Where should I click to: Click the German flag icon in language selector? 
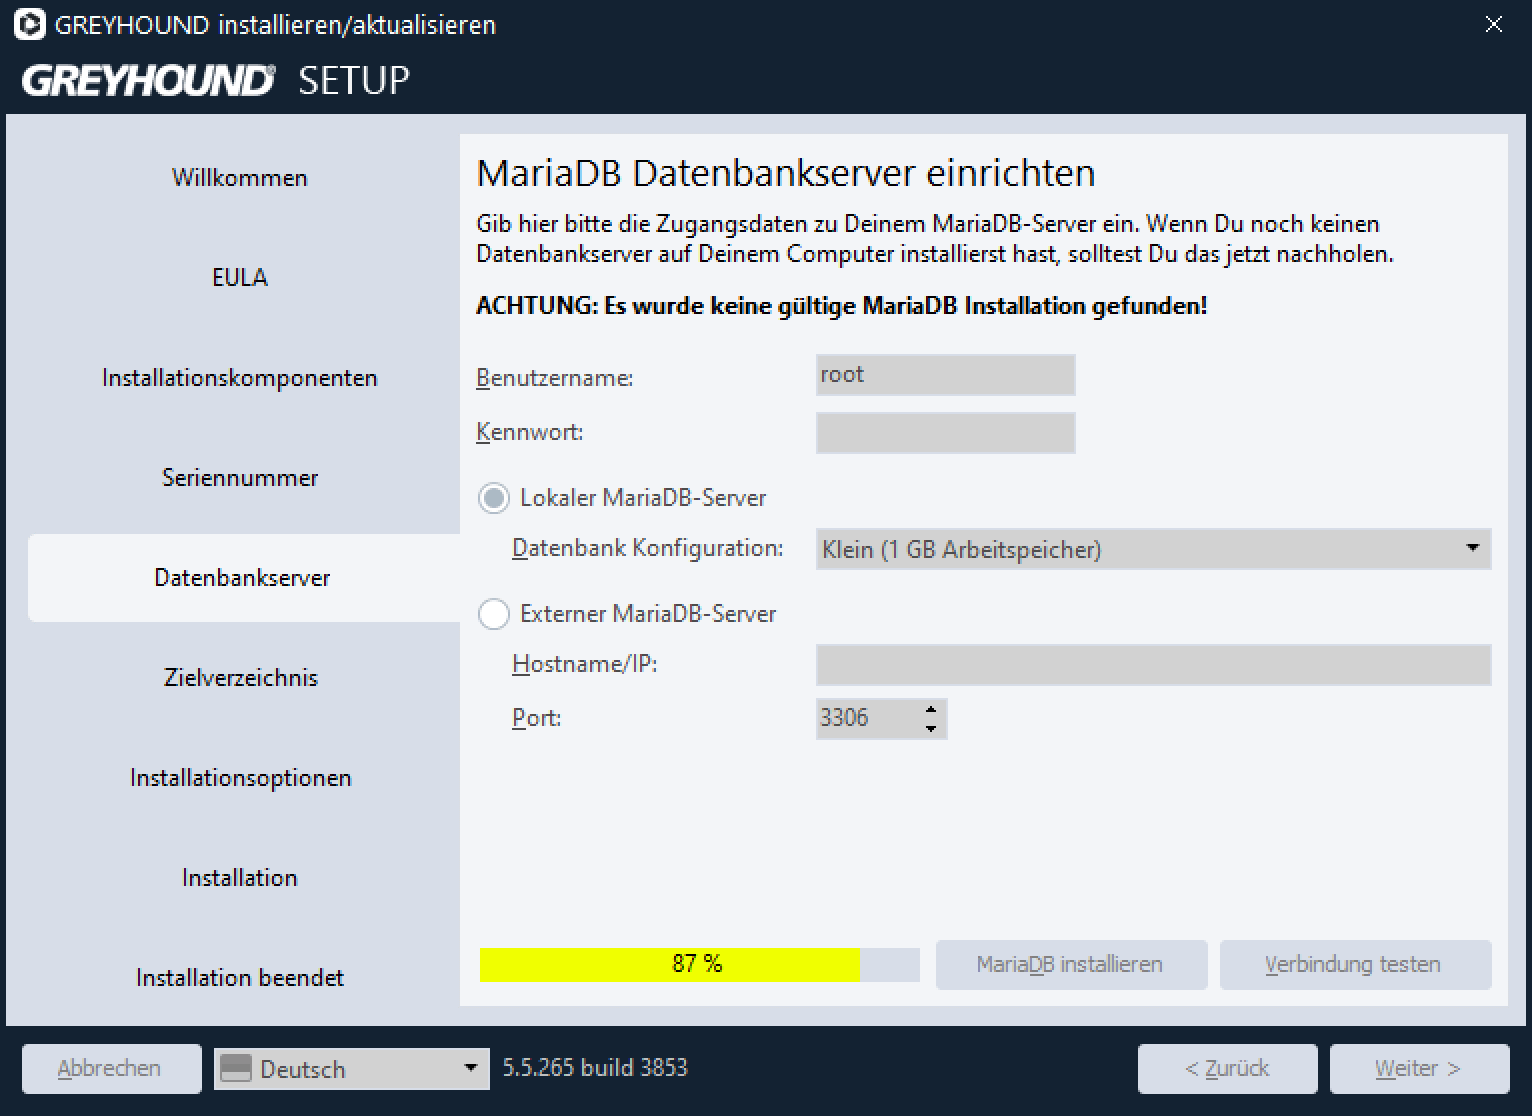[x=236, y=1069]
